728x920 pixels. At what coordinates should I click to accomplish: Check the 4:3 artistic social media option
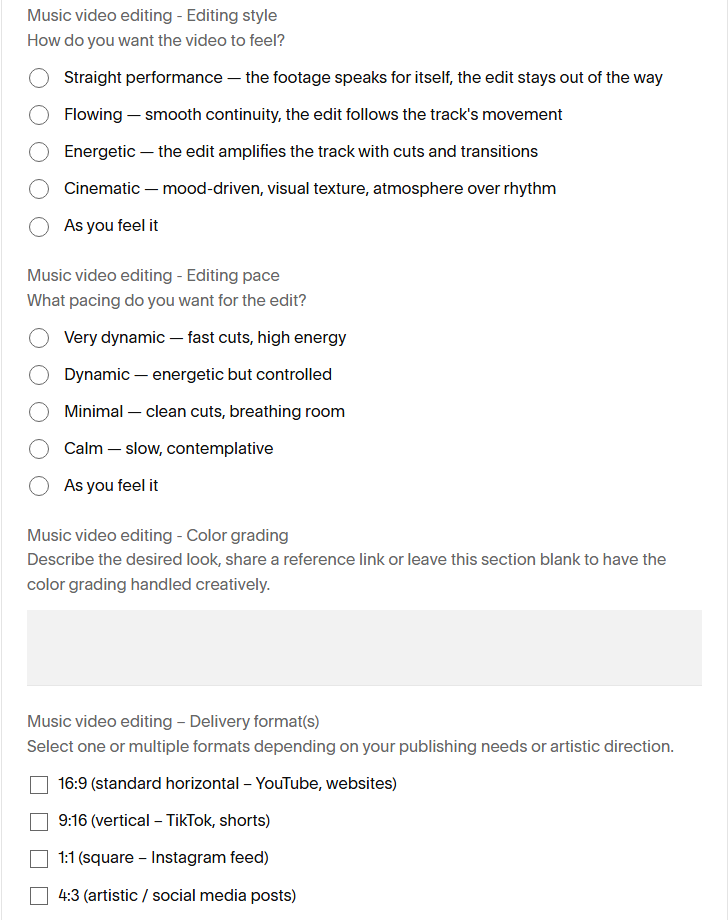(39, 896)
